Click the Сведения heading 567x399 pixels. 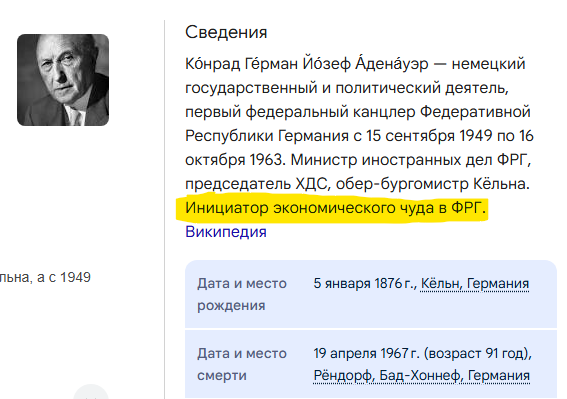[x=226, y=32]
